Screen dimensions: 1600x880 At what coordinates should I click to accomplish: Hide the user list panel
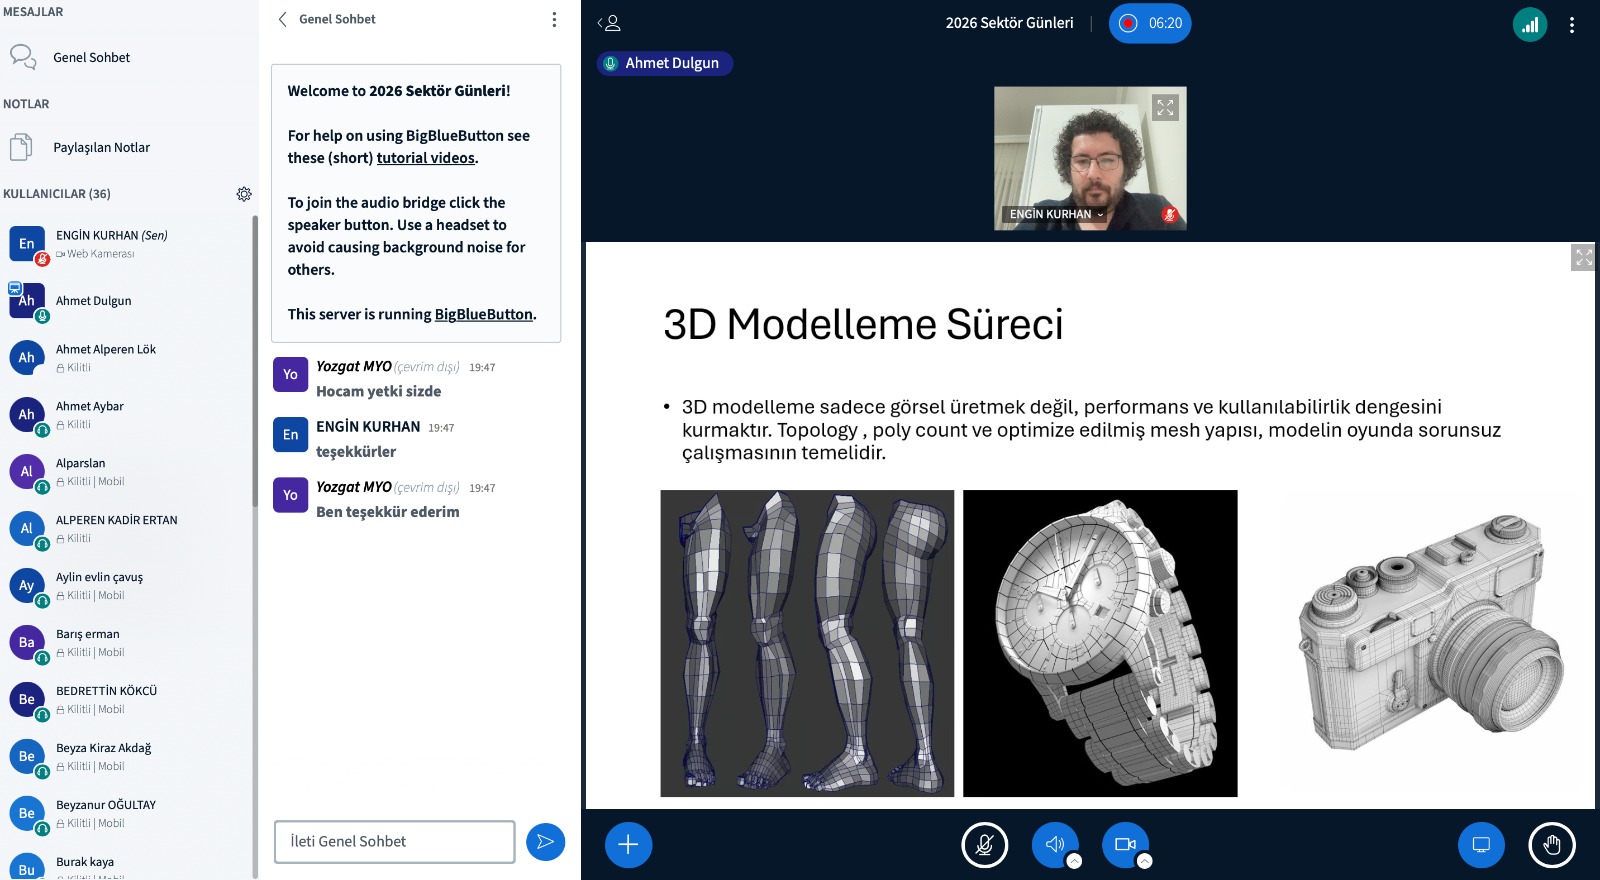(x=608, y=22)
